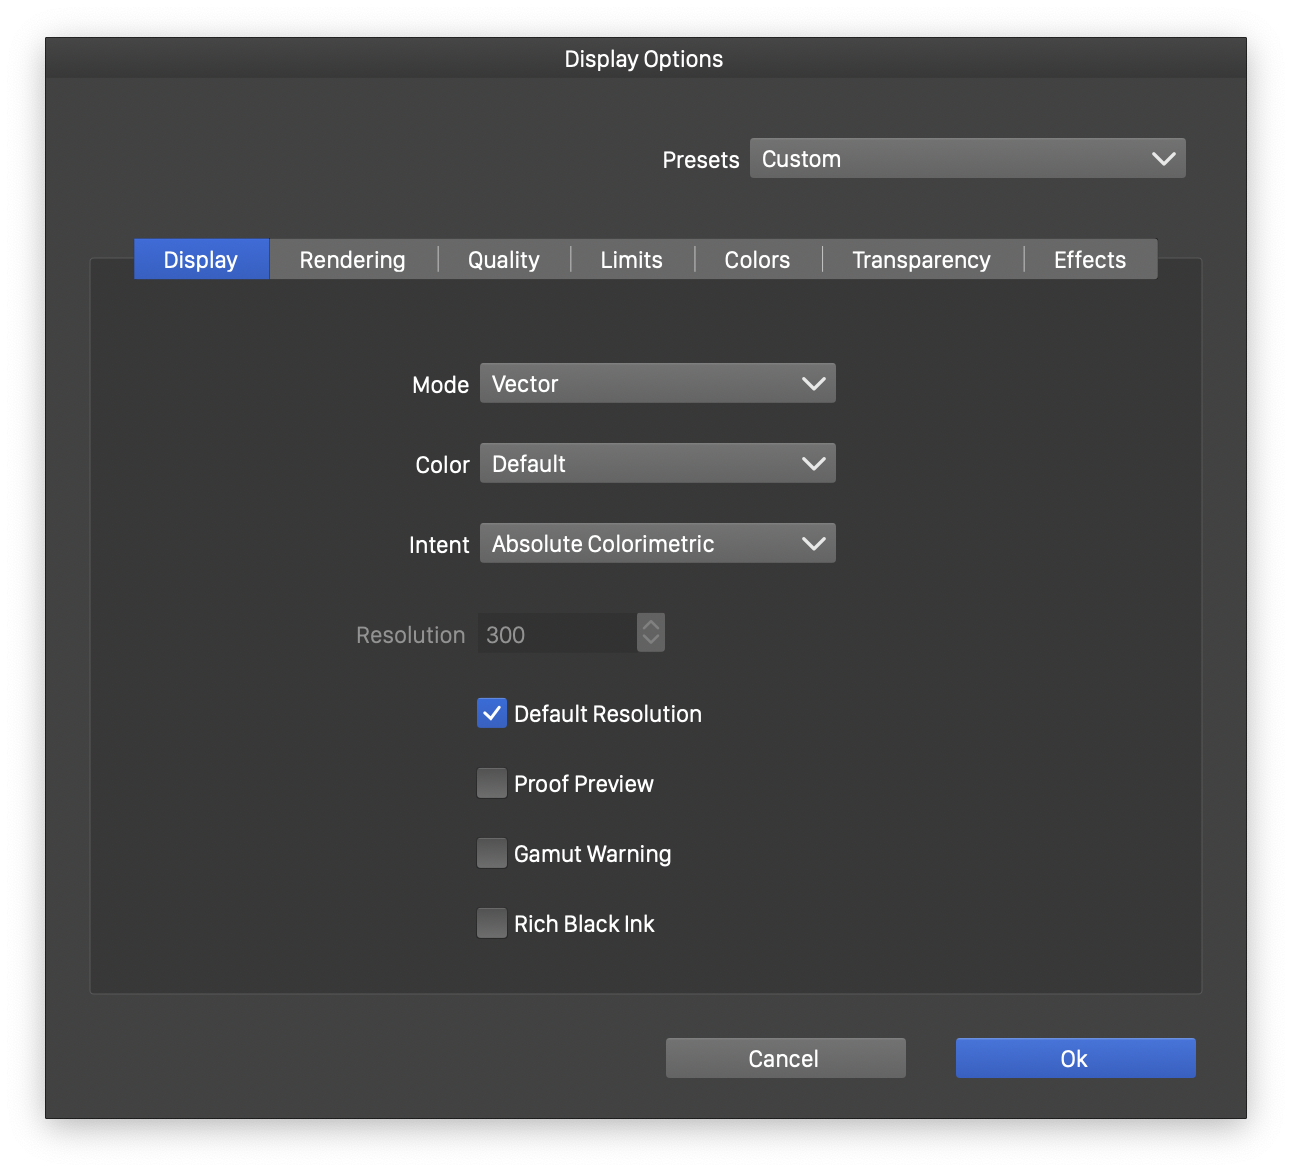Uncheck the Default Resolution checkbox

492,713
